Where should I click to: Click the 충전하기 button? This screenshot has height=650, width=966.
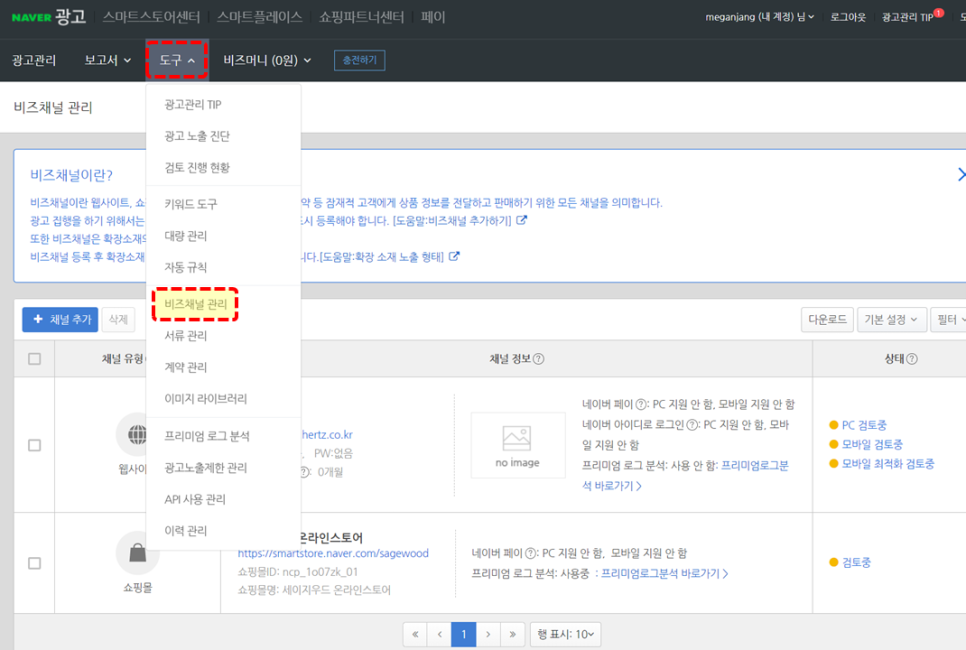359,60
